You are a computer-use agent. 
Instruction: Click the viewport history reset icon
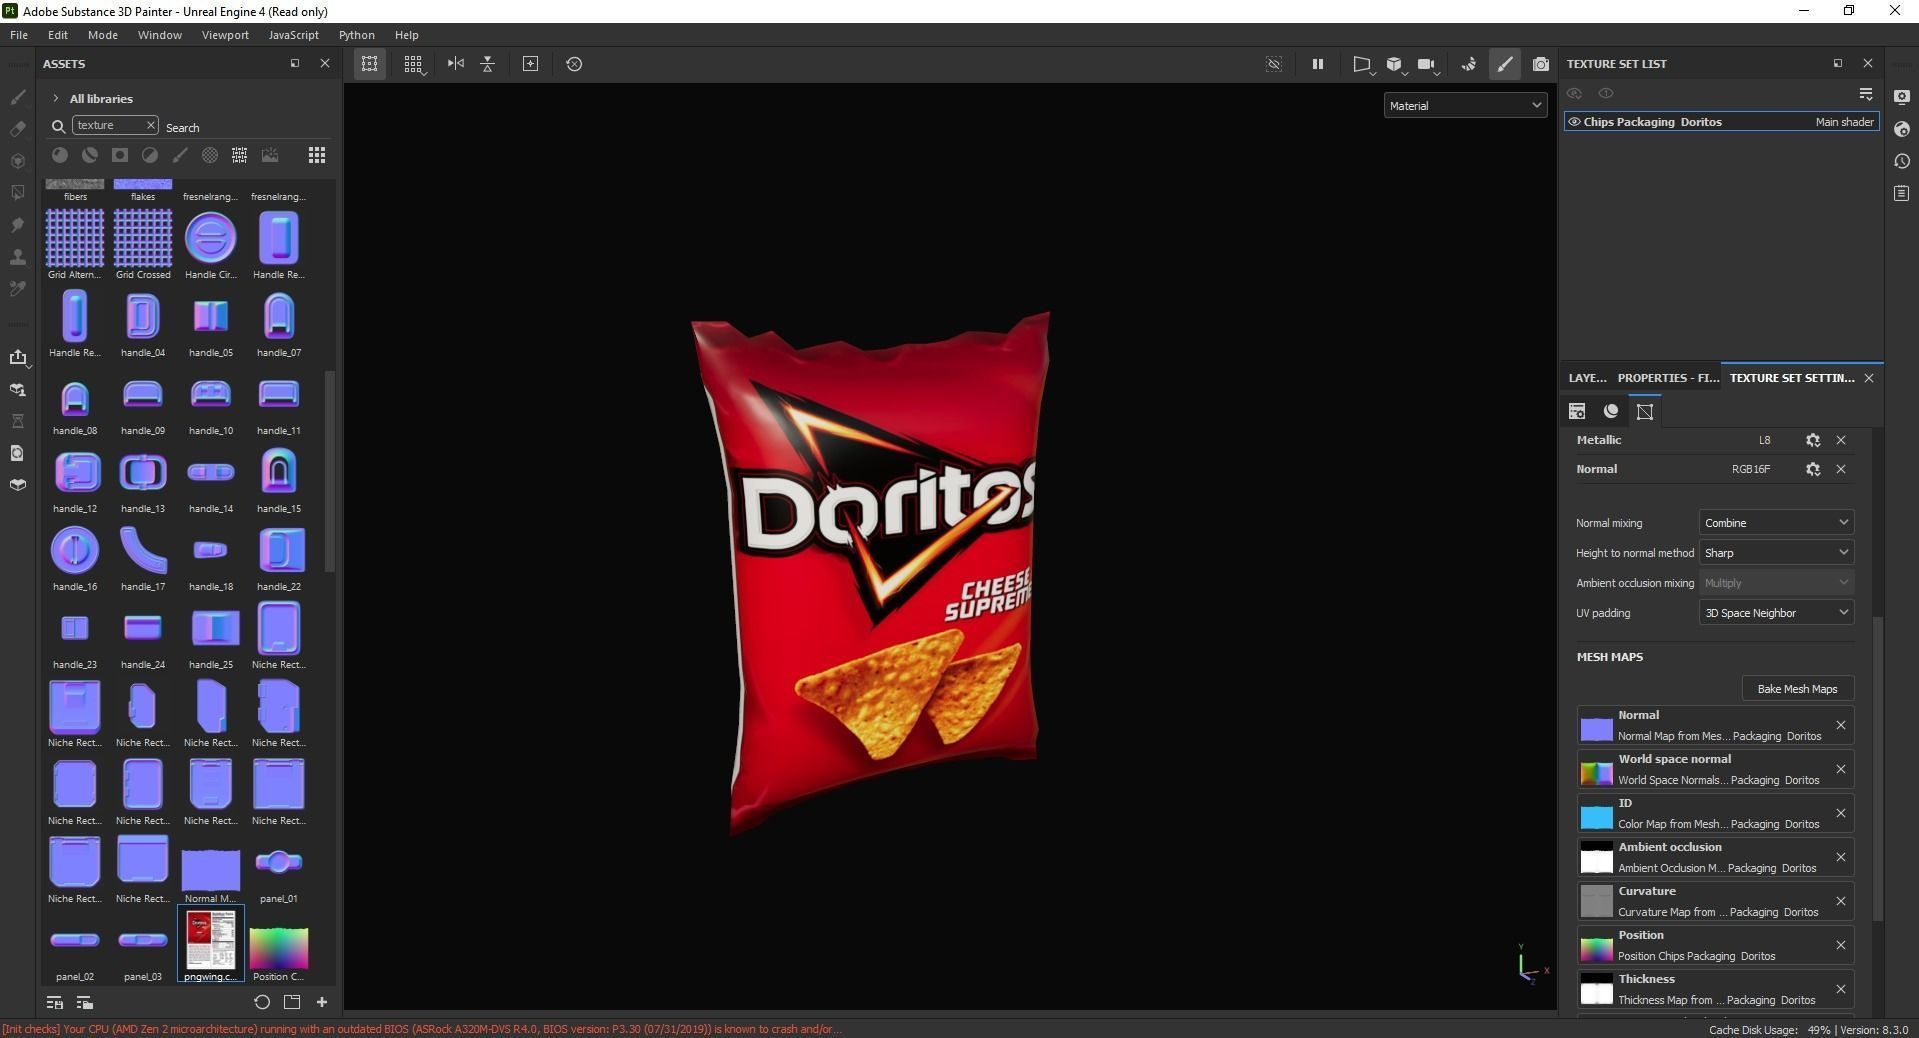coord(574,64)
